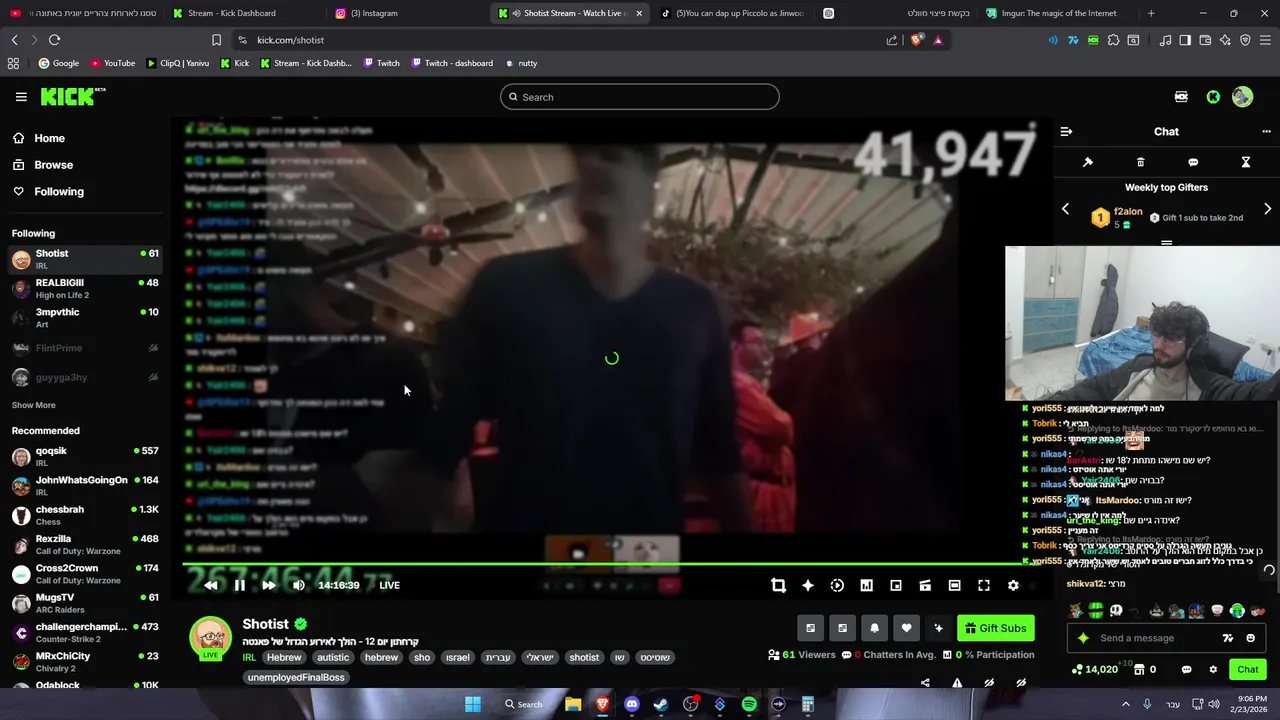Open the 7TV emote menu in chat input
This screenshot has width=1280, height=720.
1228,638
